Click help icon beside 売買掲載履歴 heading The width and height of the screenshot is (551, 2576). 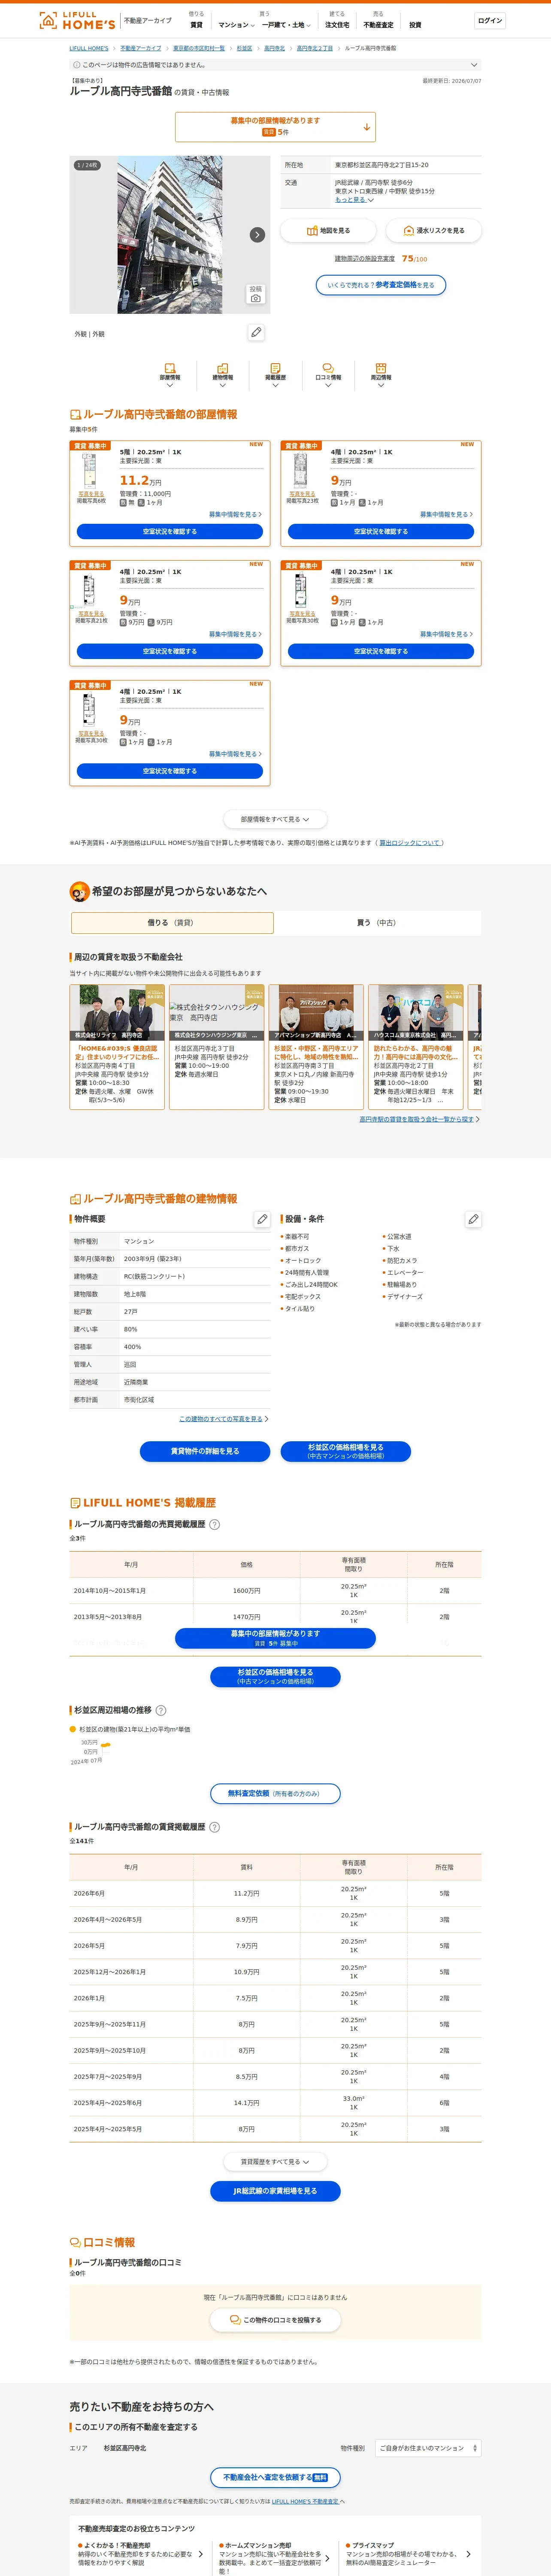point(214,1524)
